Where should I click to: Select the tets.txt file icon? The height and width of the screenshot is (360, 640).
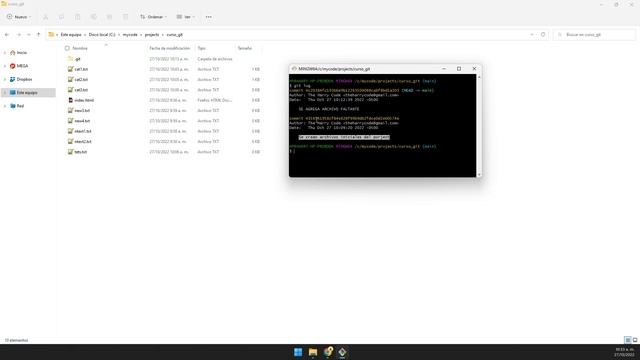[x=70, y=151]
